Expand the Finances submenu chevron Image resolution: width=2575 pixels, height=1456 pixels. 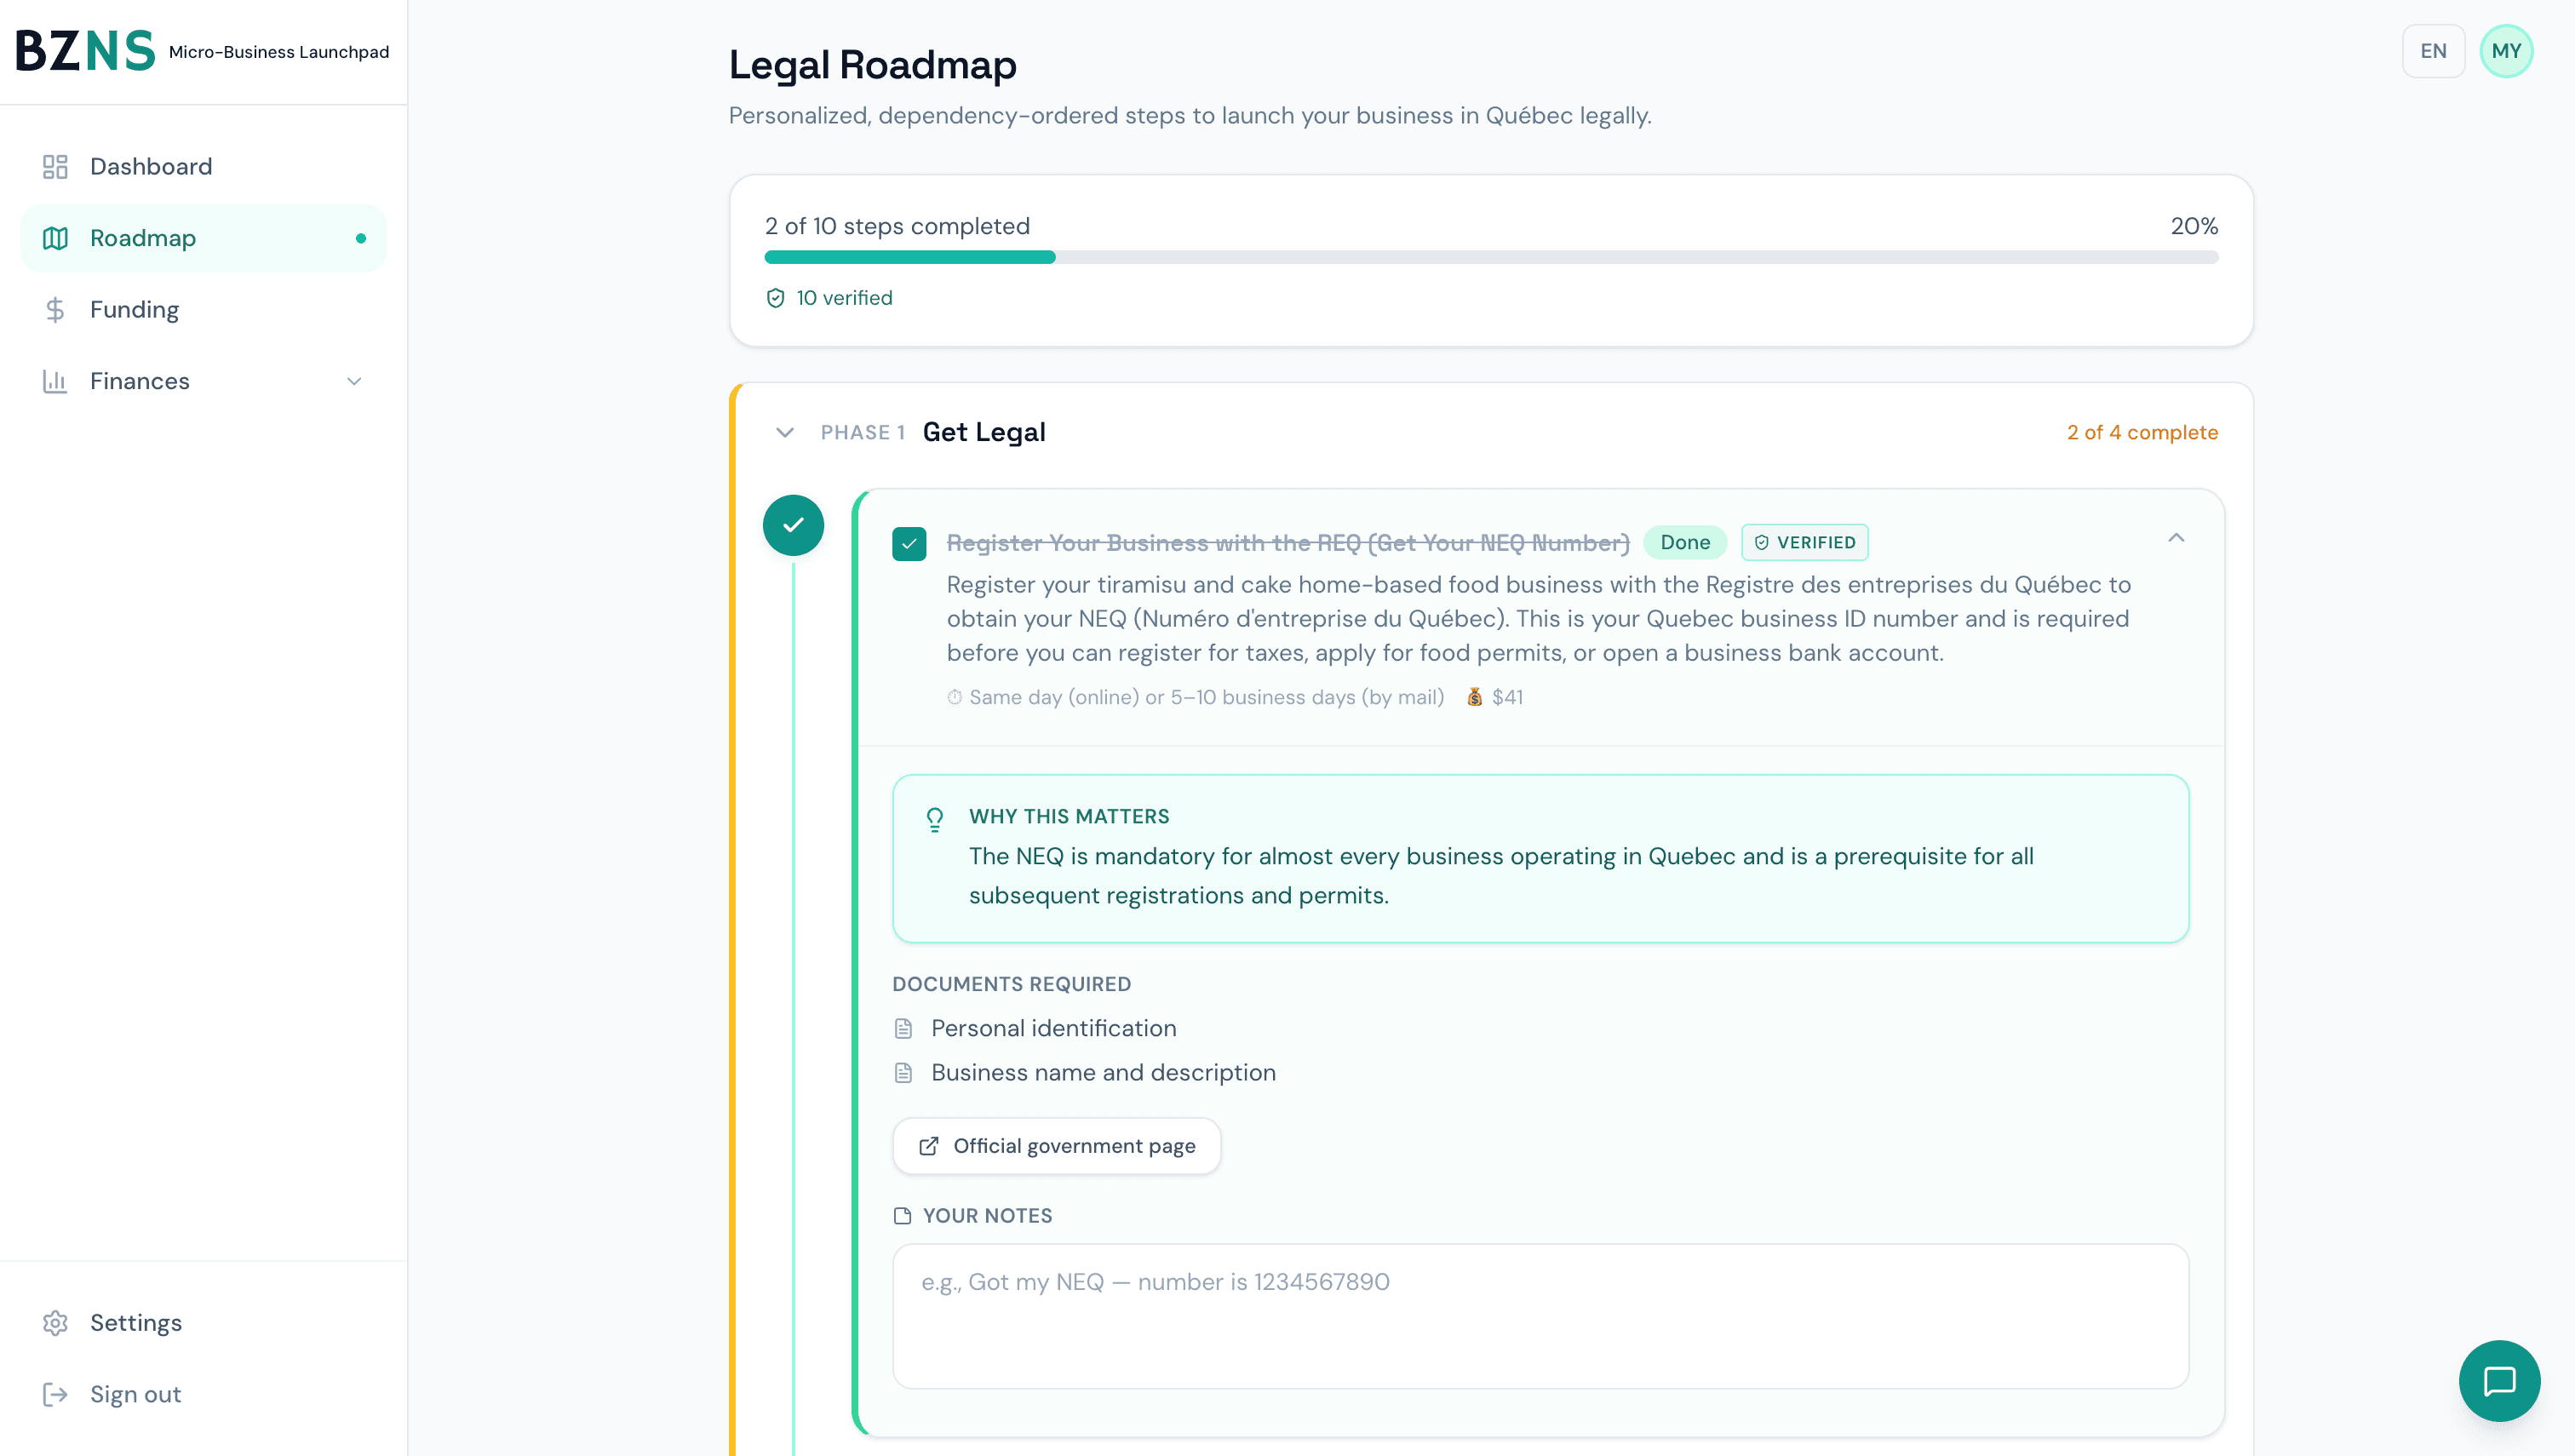[353, 381]
